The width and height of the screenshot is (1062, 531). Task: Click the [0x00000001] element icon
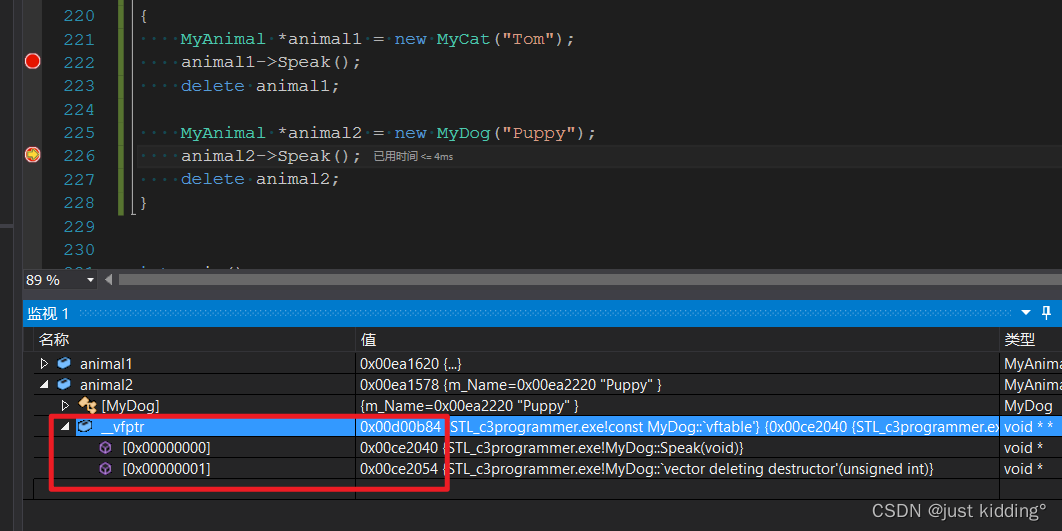point(106,469)
